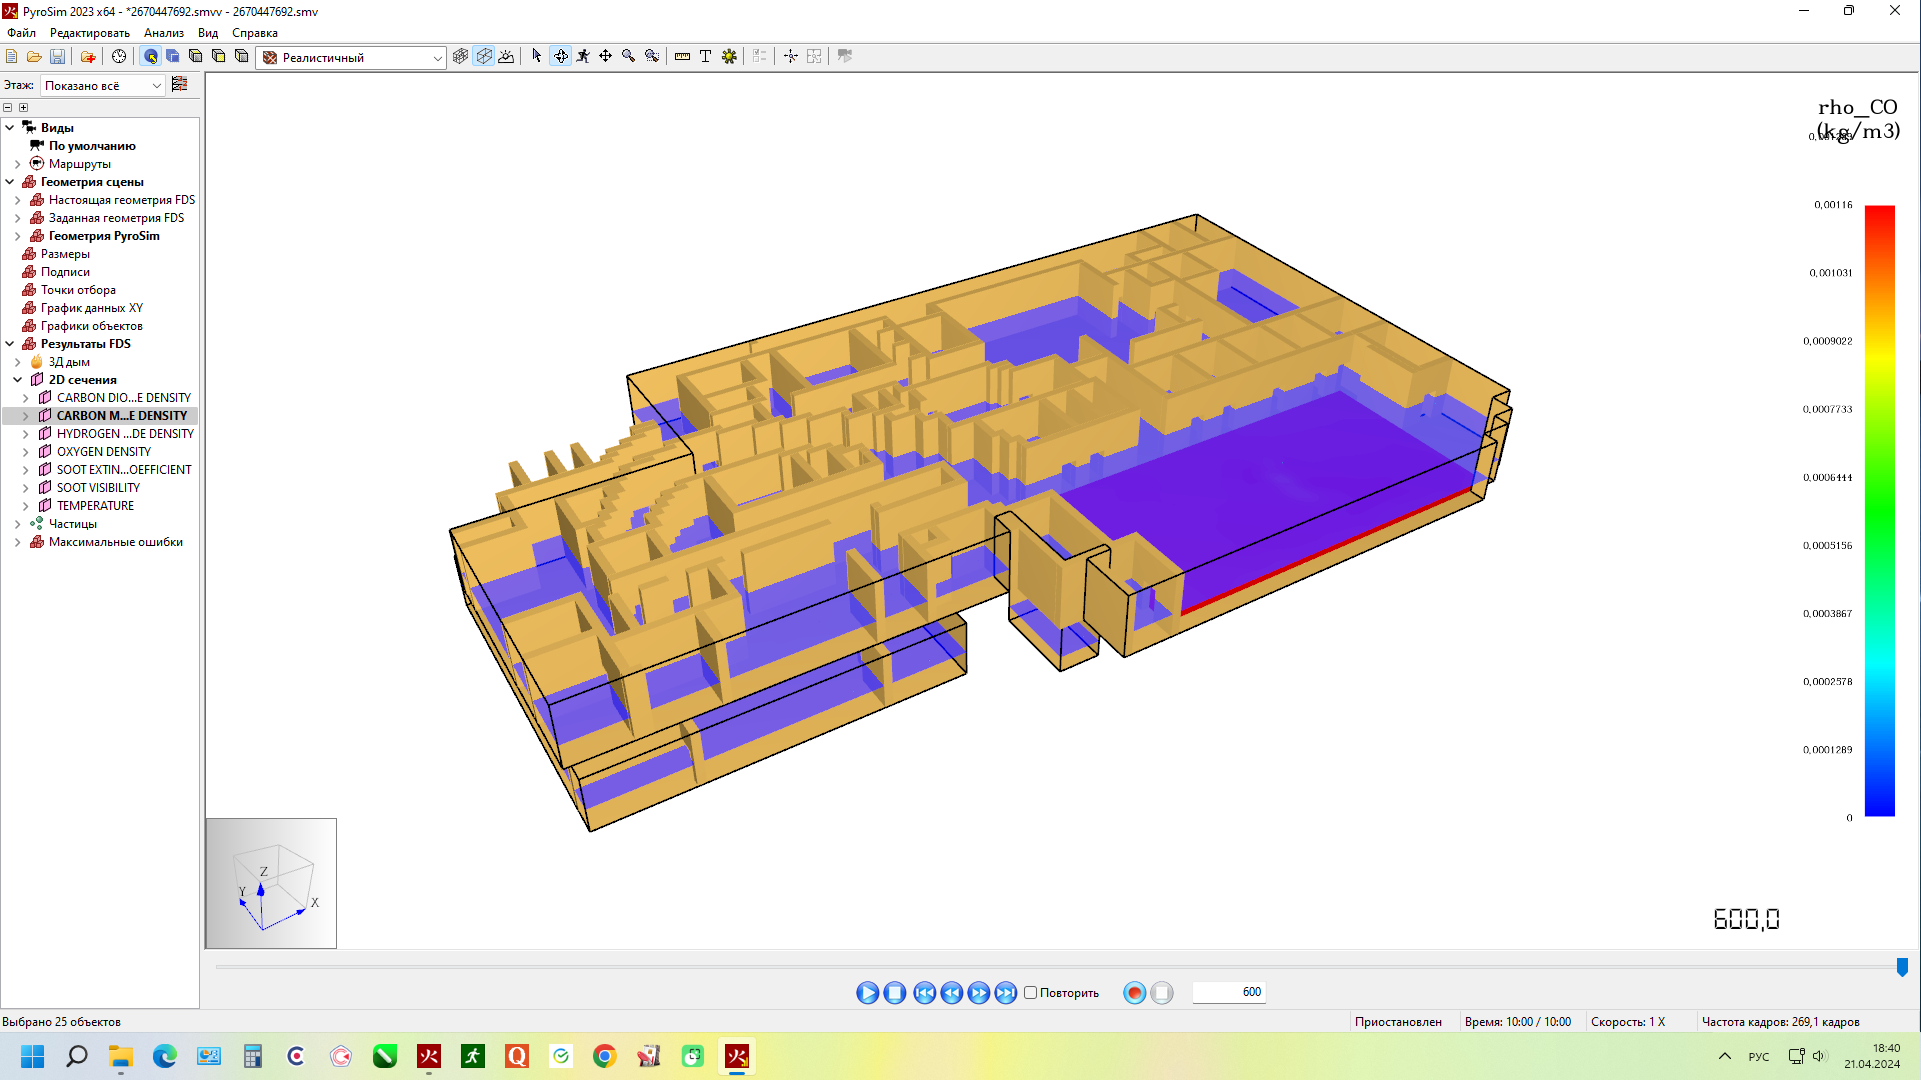Select the ruler measure tool

[x=682, y=57]
